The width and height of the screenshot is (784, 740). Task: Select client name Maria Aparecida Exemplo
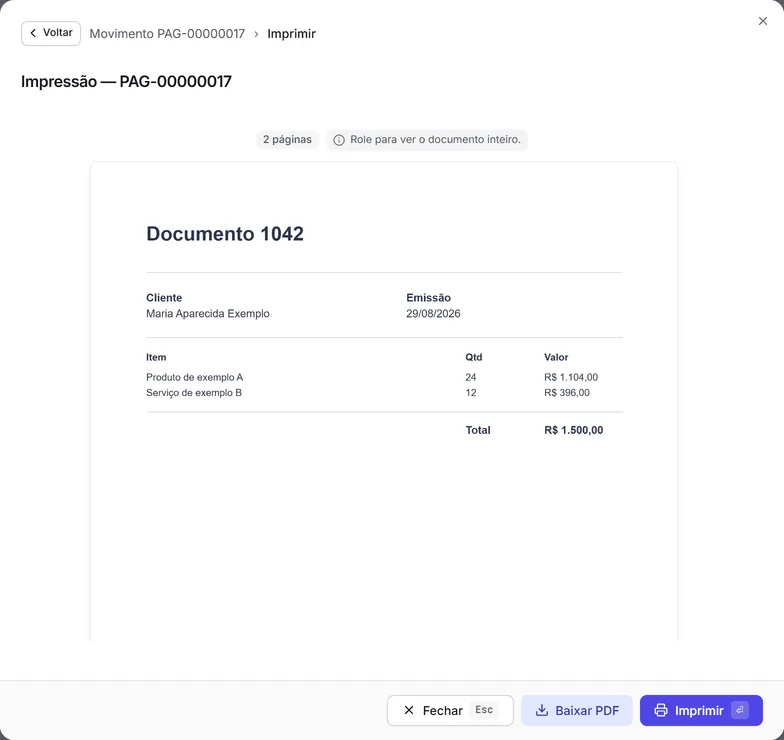(208, 314)
